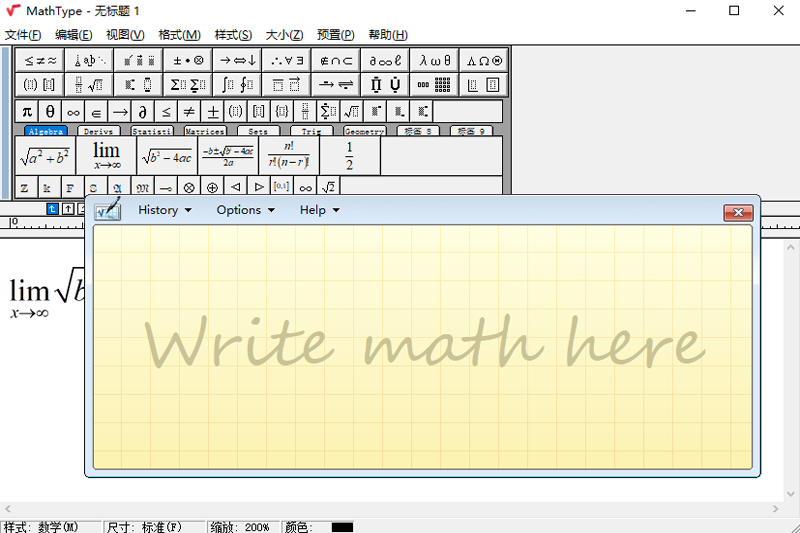Open the relational symbols palette
Viewport: 800px width, 533px height.
[41, 60]
